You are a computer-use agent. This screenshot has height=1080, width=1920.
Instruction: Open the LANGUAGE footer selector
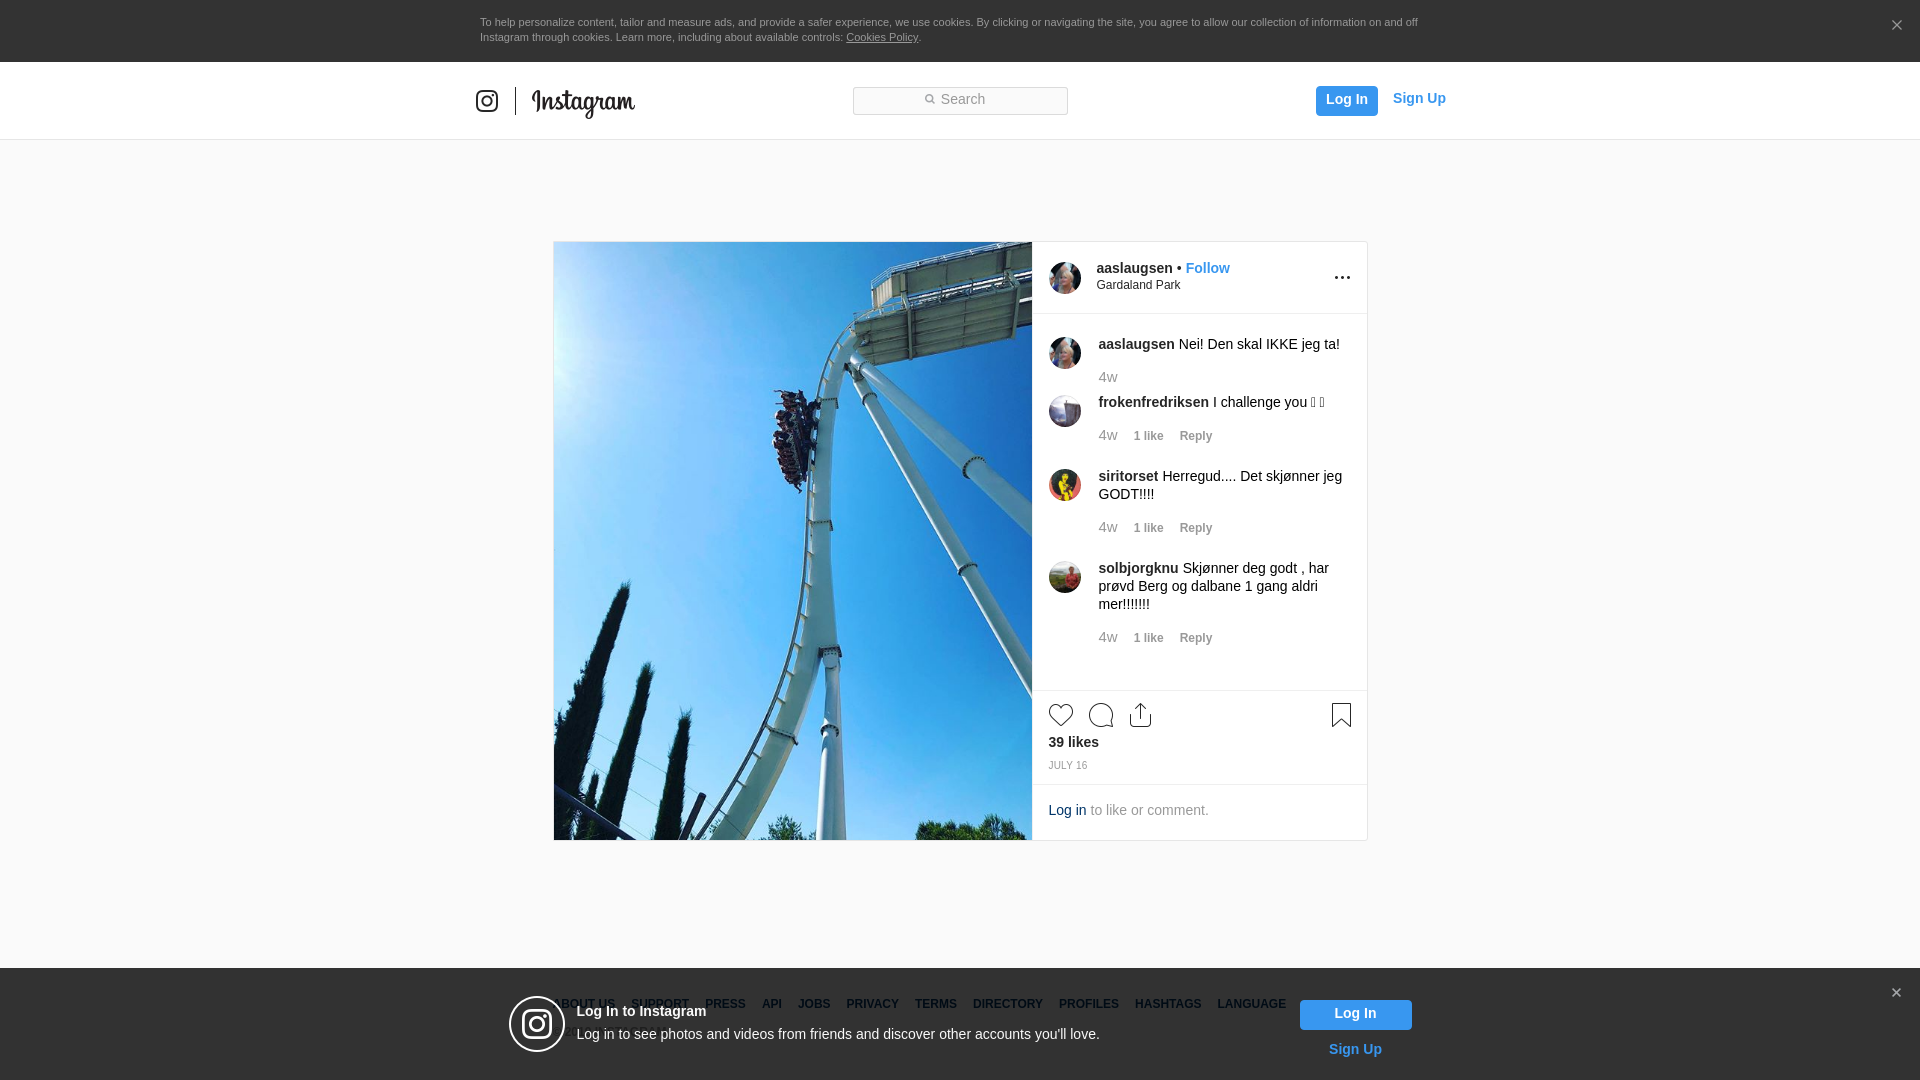click(1251, 1004)
